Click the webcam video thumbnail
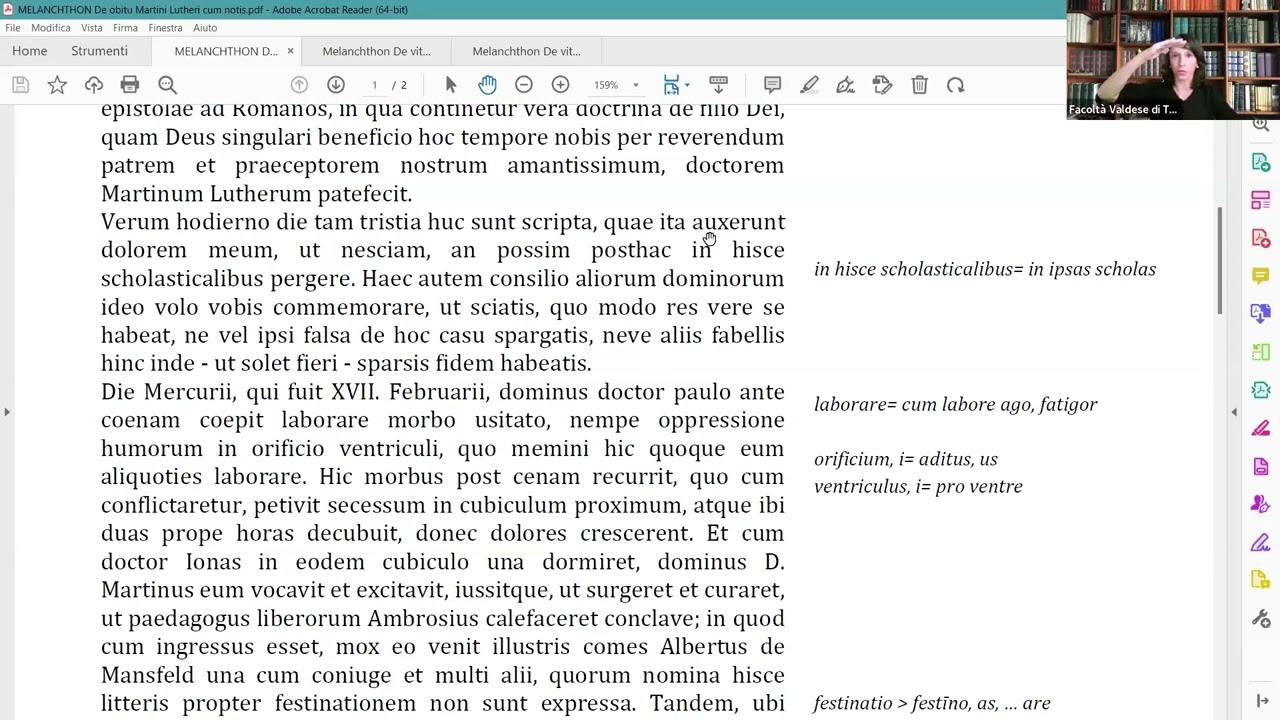The image size is (1280, 720). pos(1173,60)
